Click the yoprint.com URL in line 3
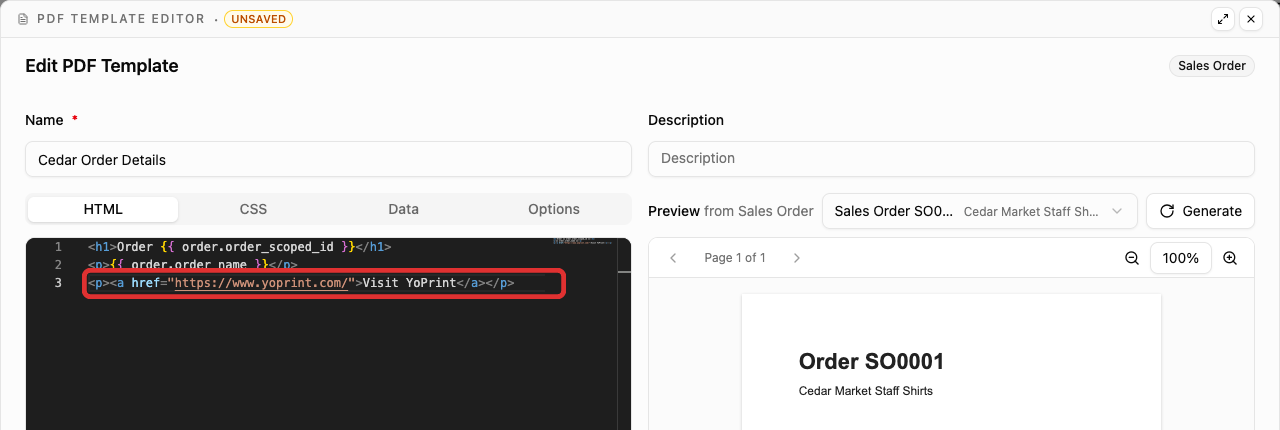The height and width of the screenshot is (430, 1280). tap(262, 283)
